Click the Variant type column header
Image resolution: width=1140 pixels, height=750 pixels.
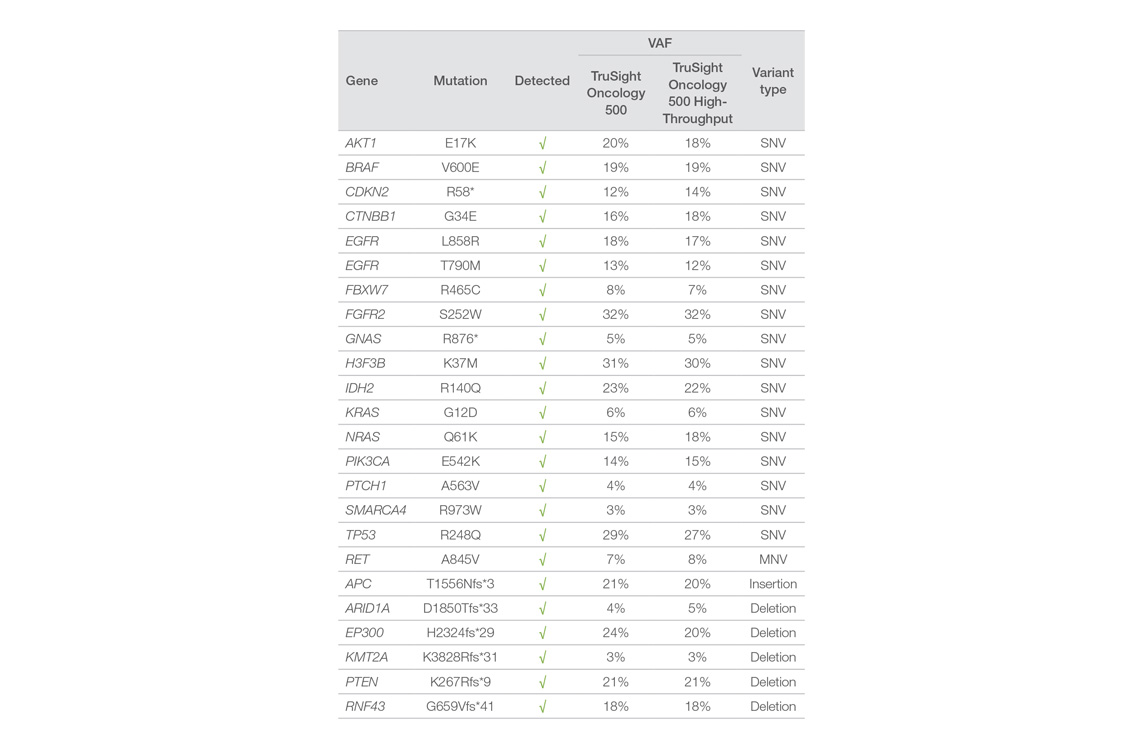click(x=773, y=81)
